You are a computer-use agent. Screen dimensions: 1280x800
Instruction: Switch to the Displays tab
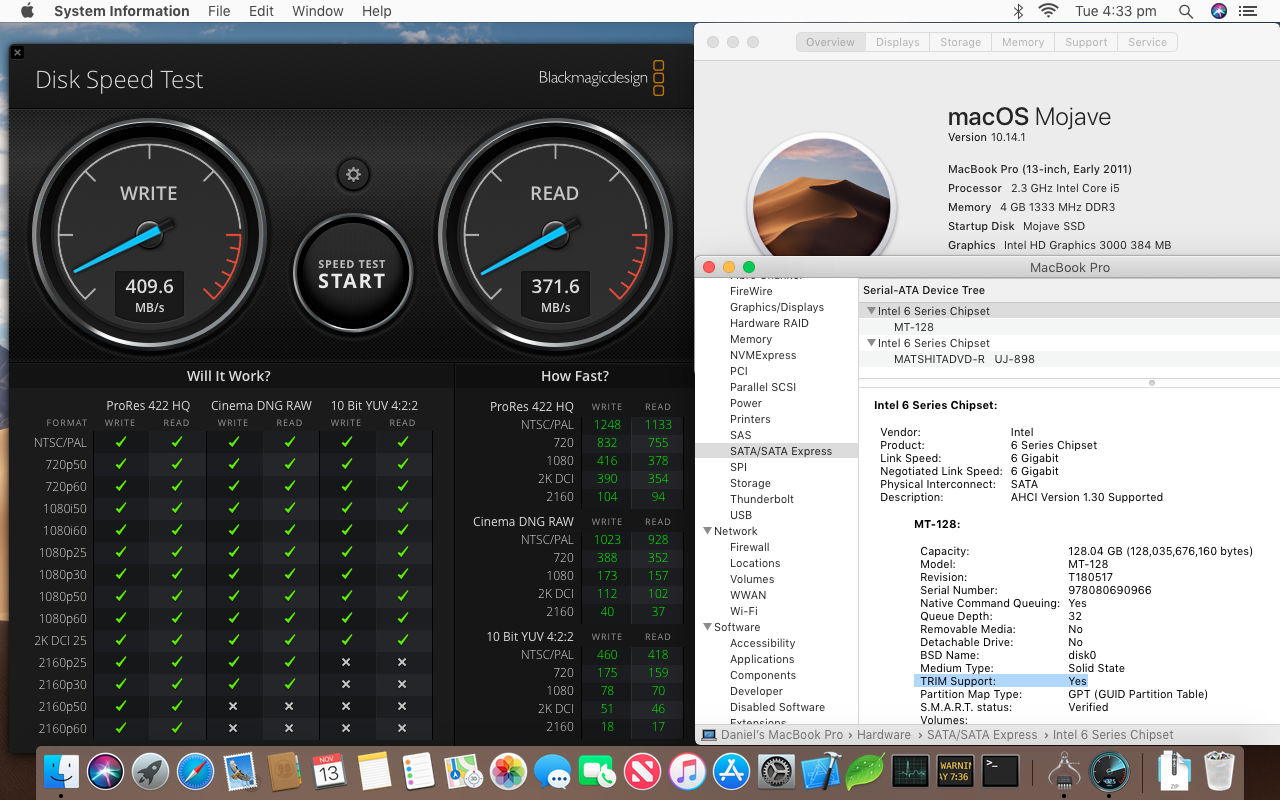[x=897, y=42]
